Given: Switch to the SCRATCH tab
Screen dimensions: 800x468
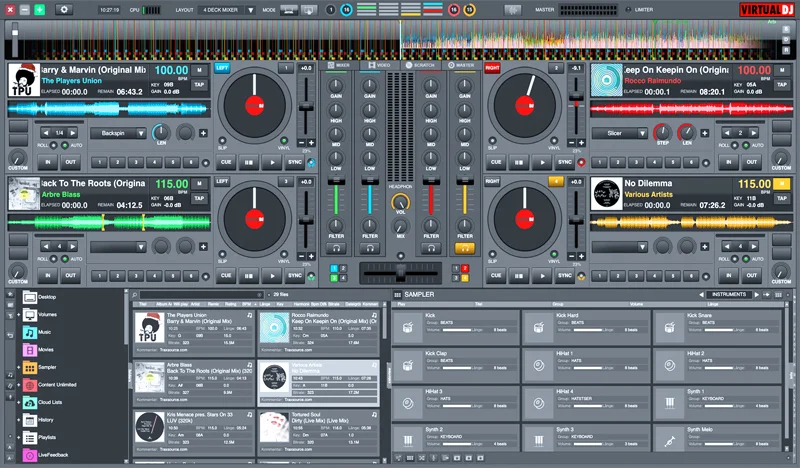Looking at the screenshot, I should (420, 65).
